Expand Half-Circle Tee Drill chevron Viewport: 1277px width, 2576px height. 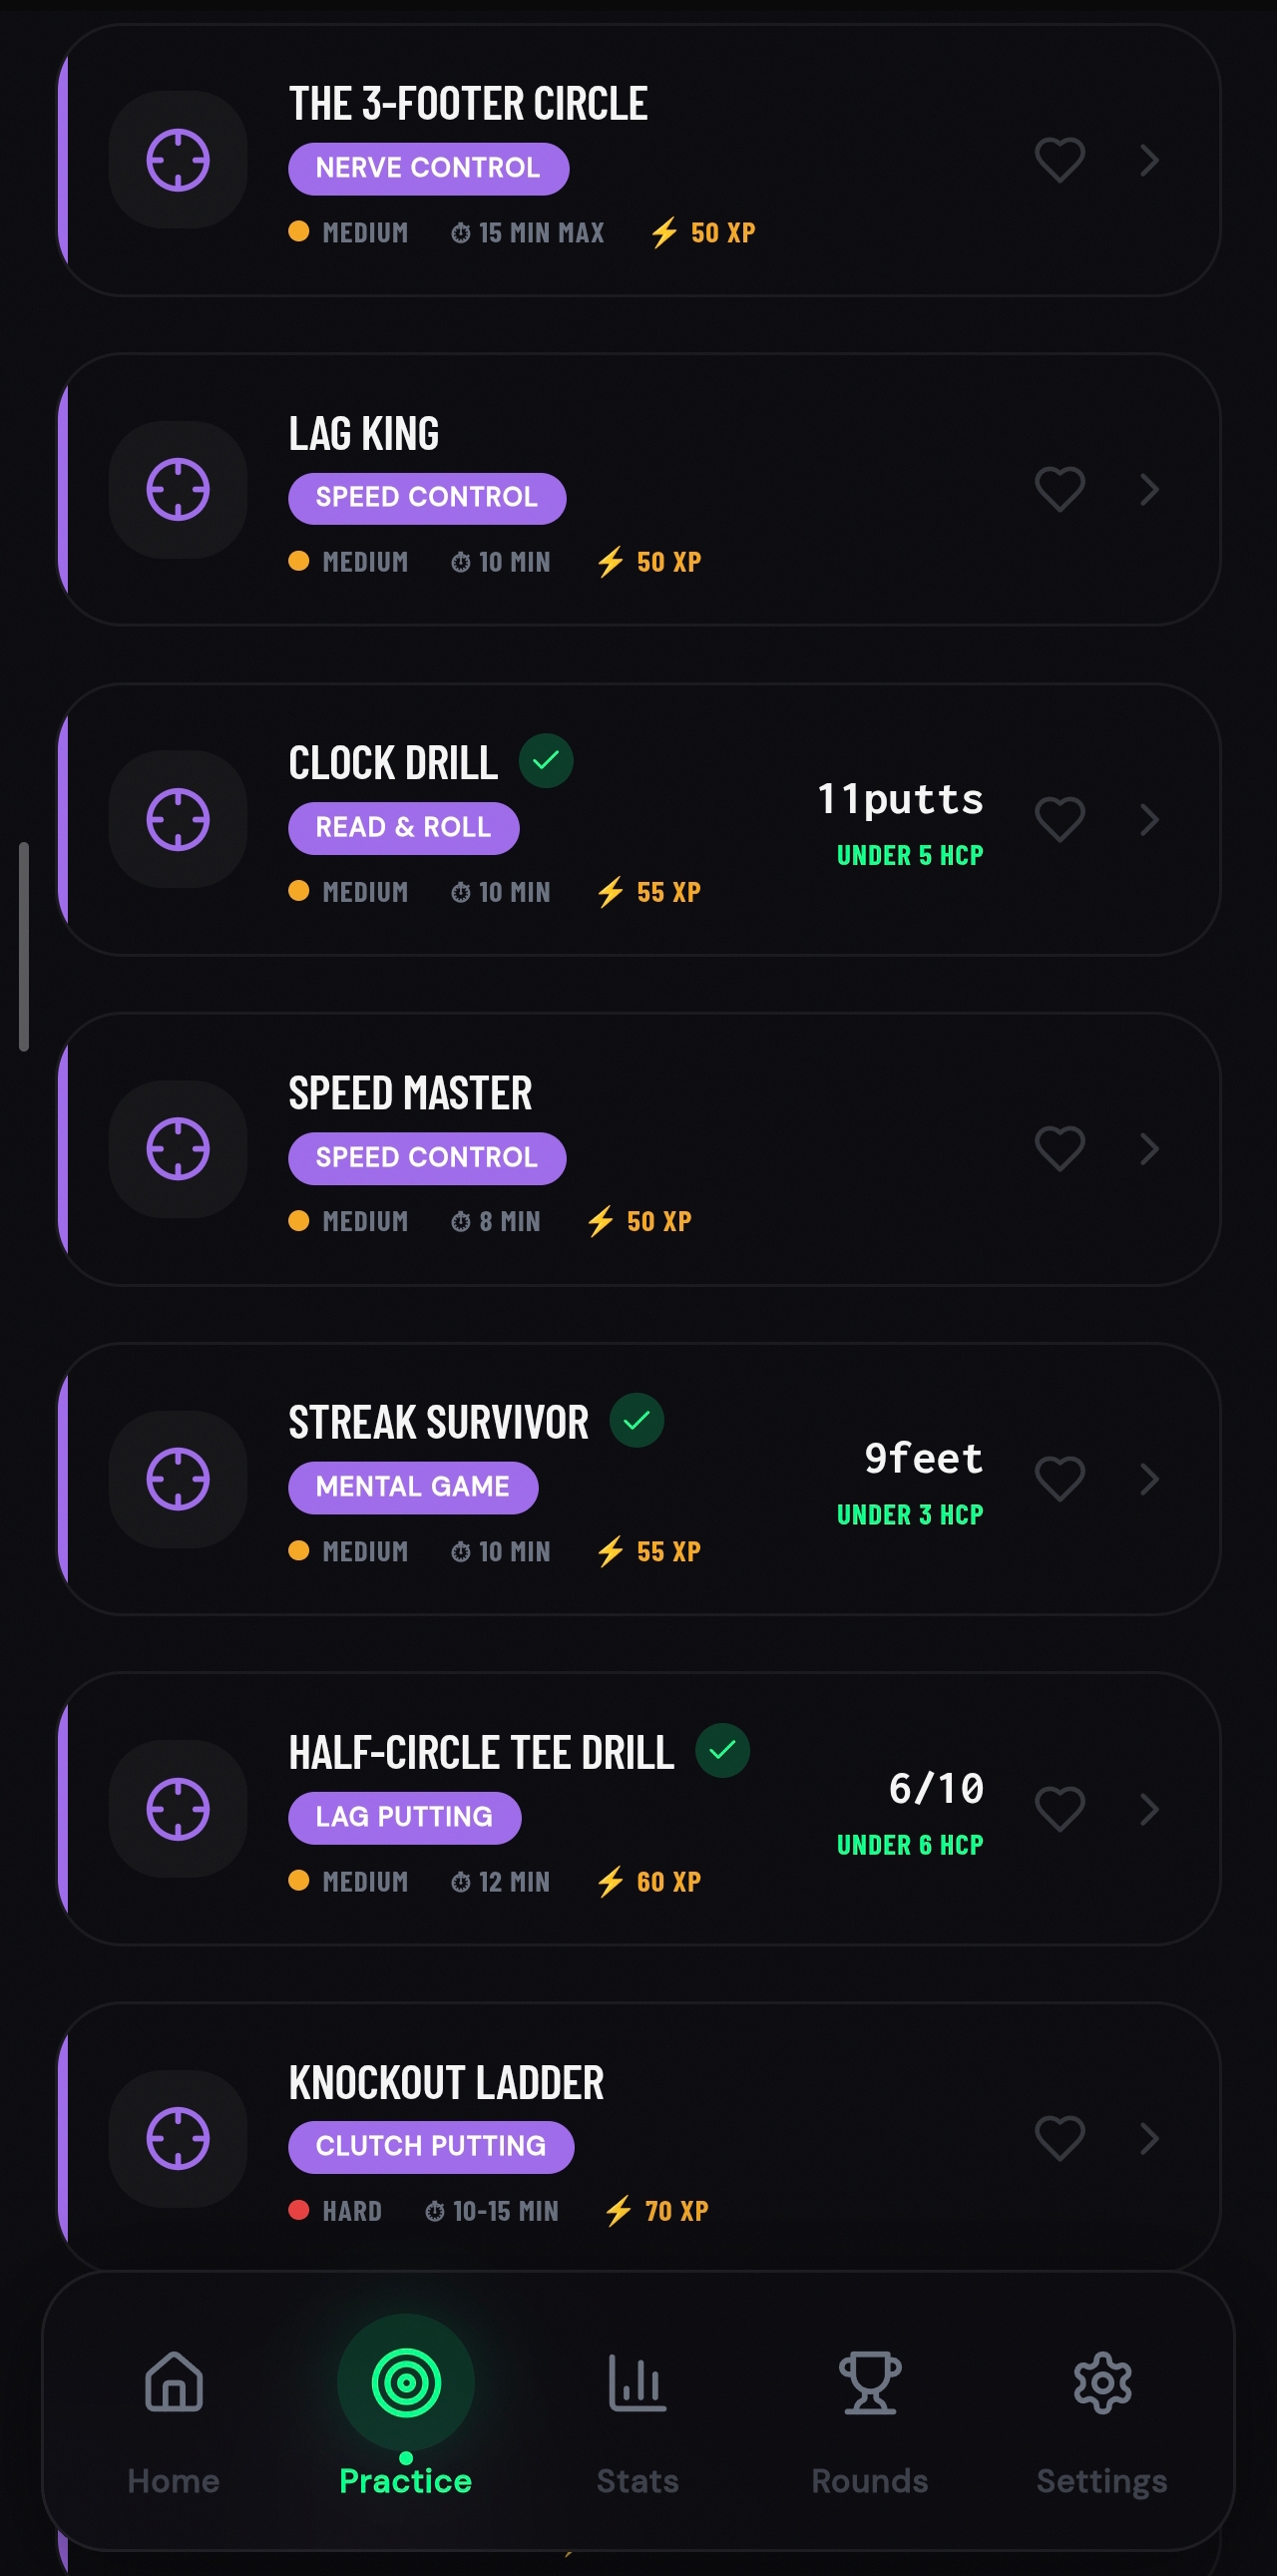click(1149, 1809)
